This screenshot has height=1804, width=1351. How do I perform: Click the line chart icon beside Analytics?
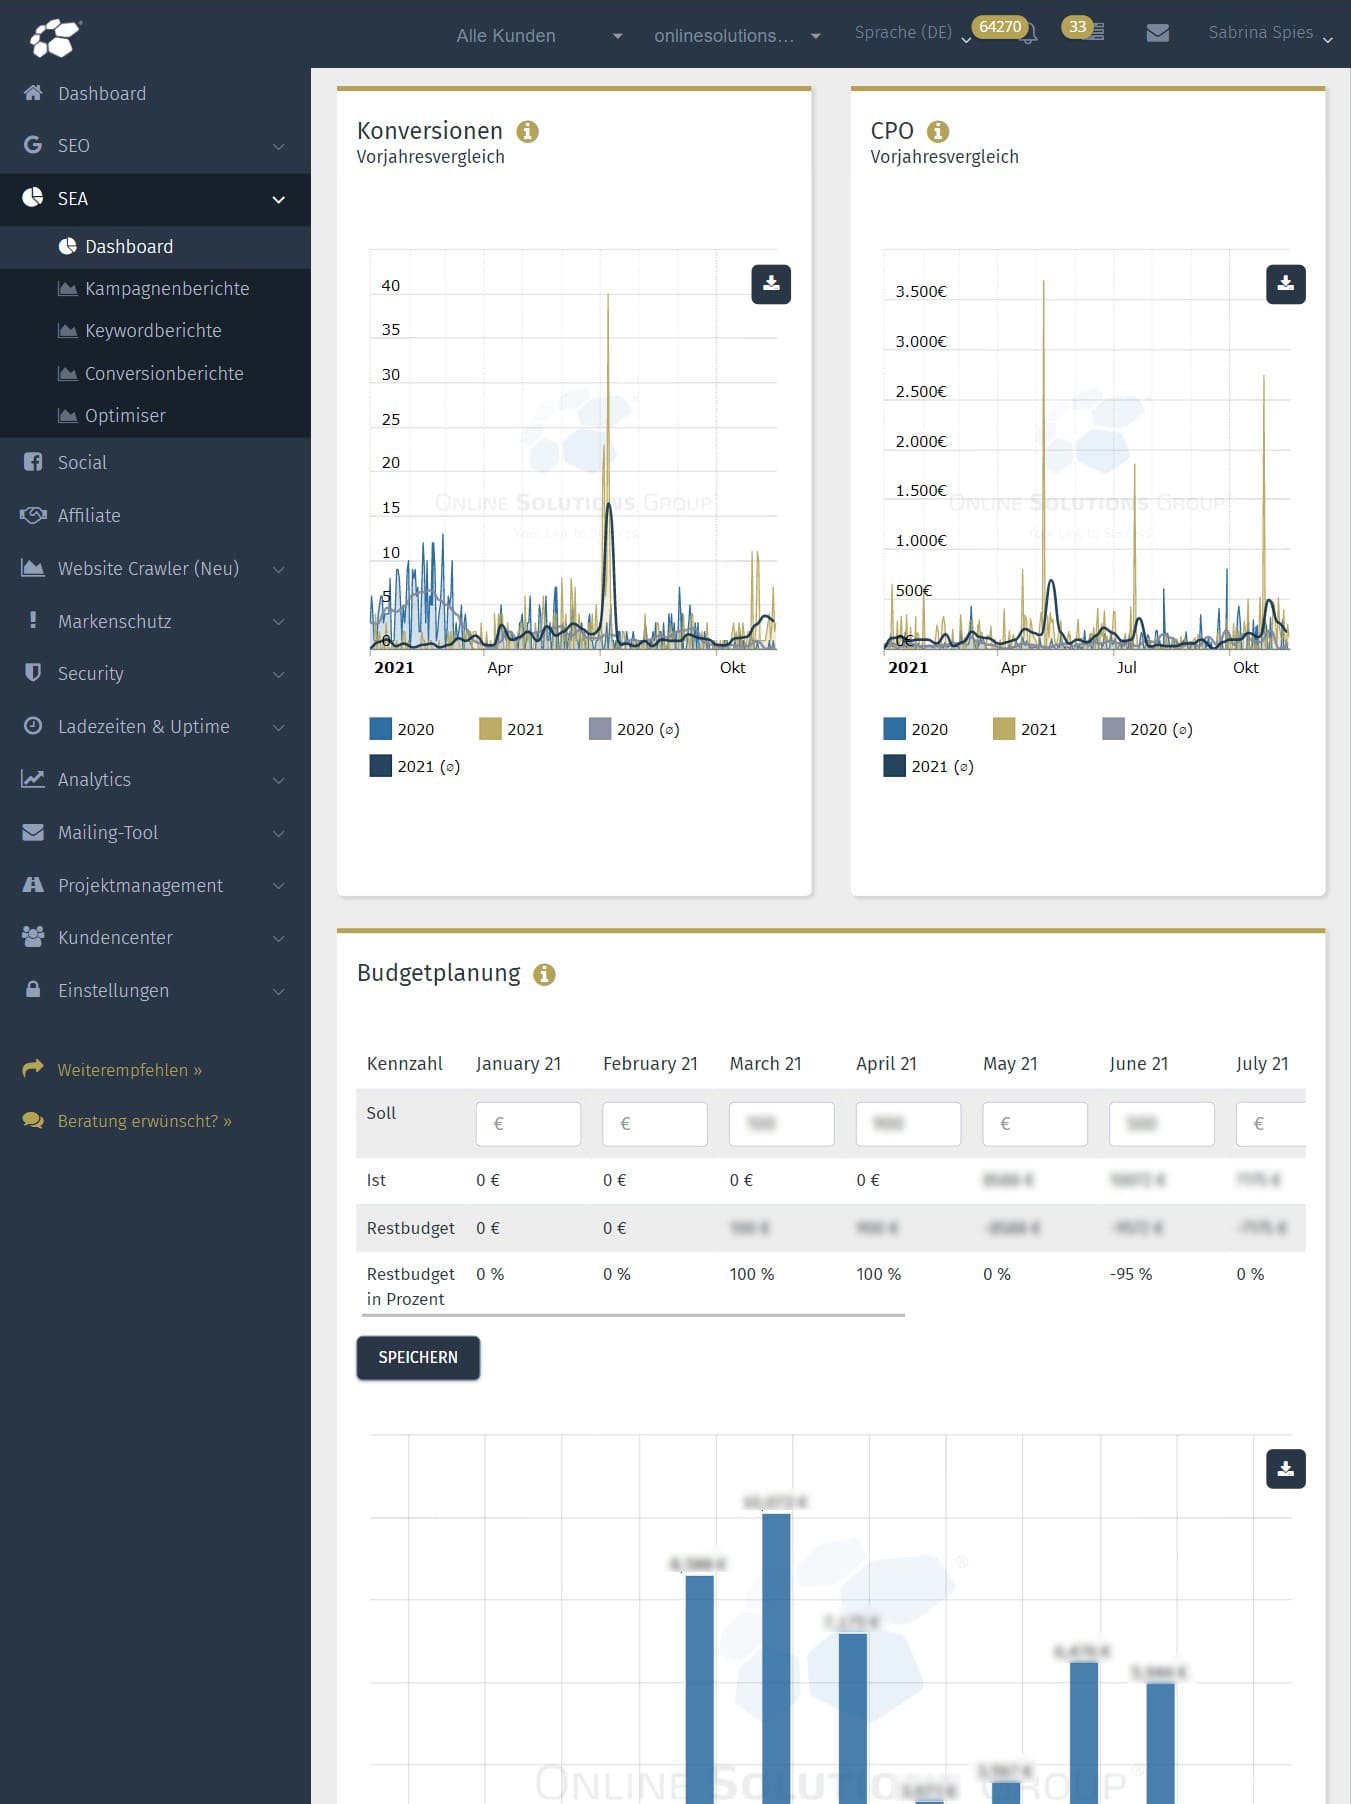pyautogui.click(x=33, y=779)
